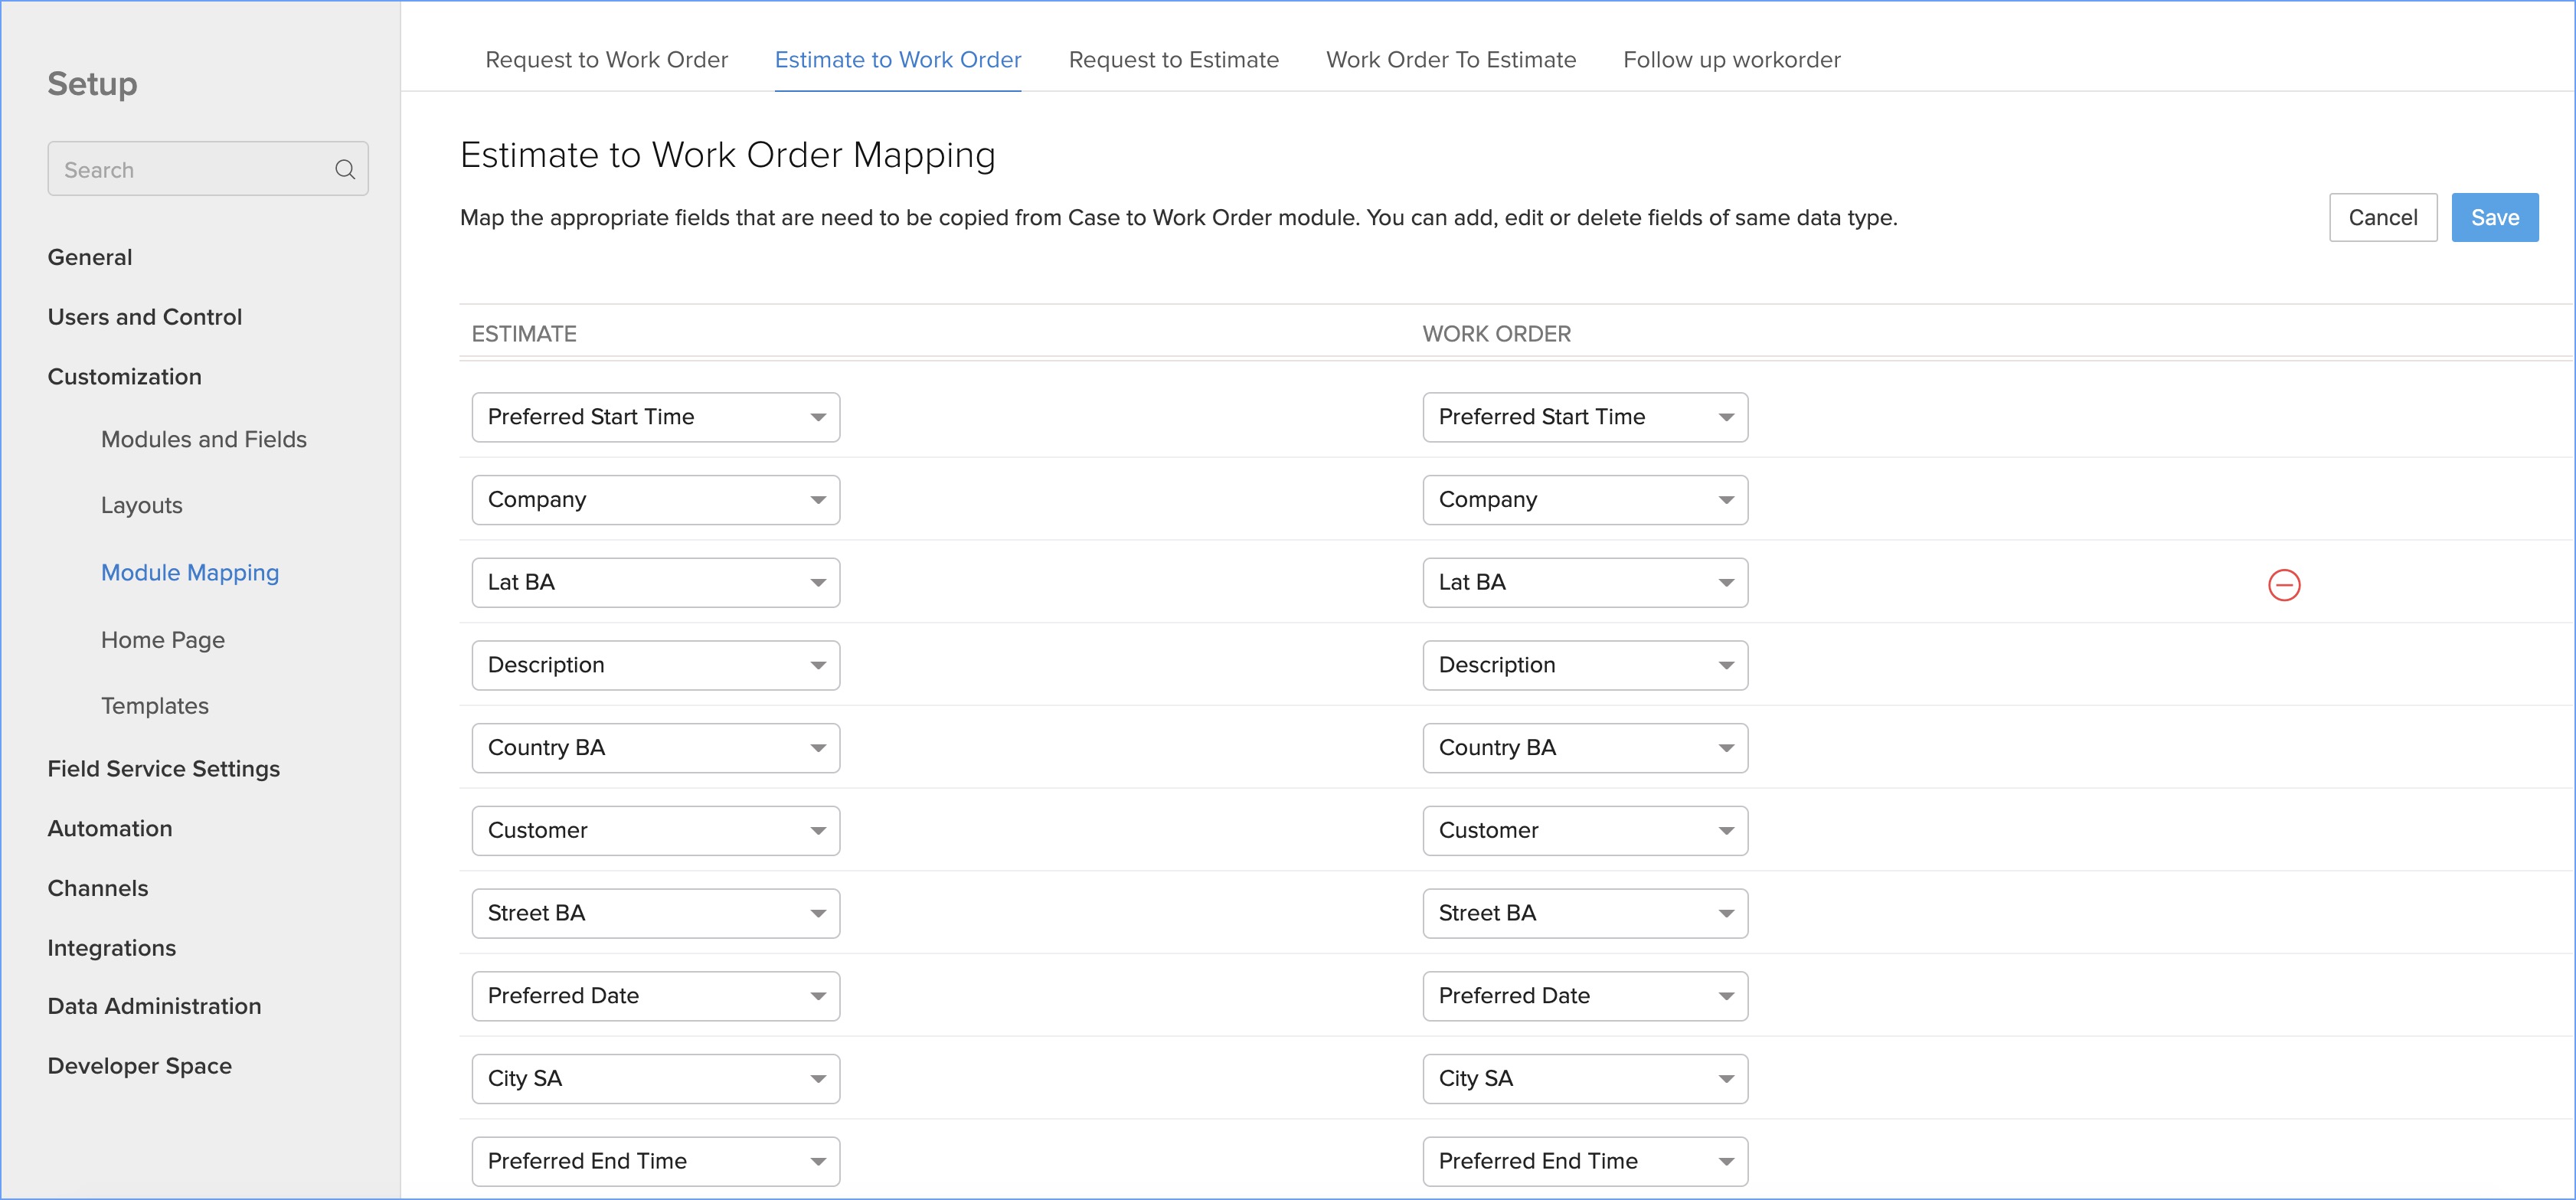Expand Work Order City SA dropdown
2576x1200 pixels.
click(x=1584, y=1079)
